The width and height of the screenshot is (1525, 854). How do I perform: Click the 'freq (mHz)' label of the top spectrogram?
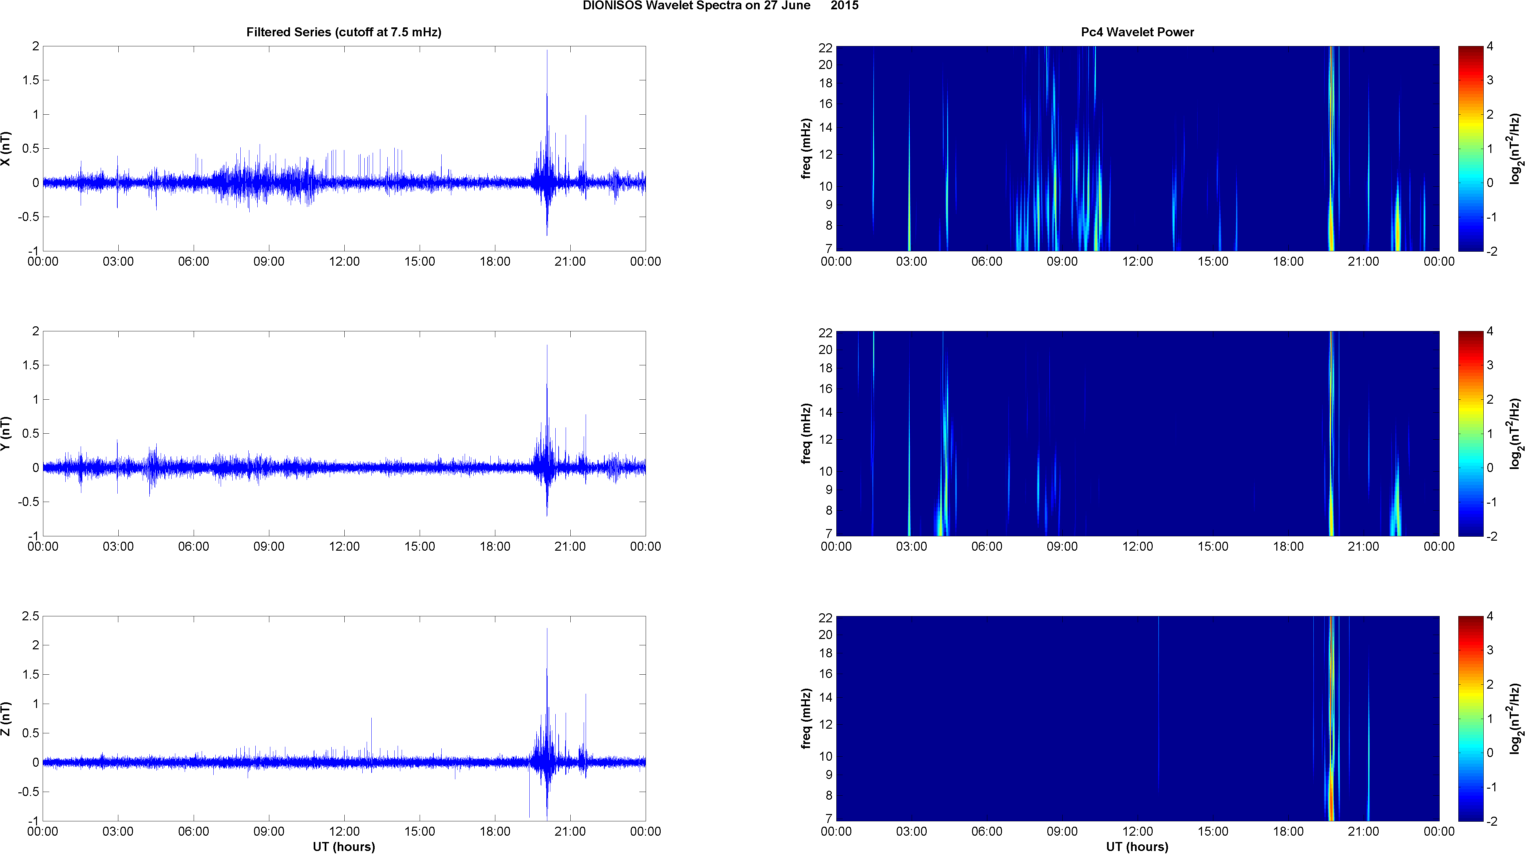(806, 148)
